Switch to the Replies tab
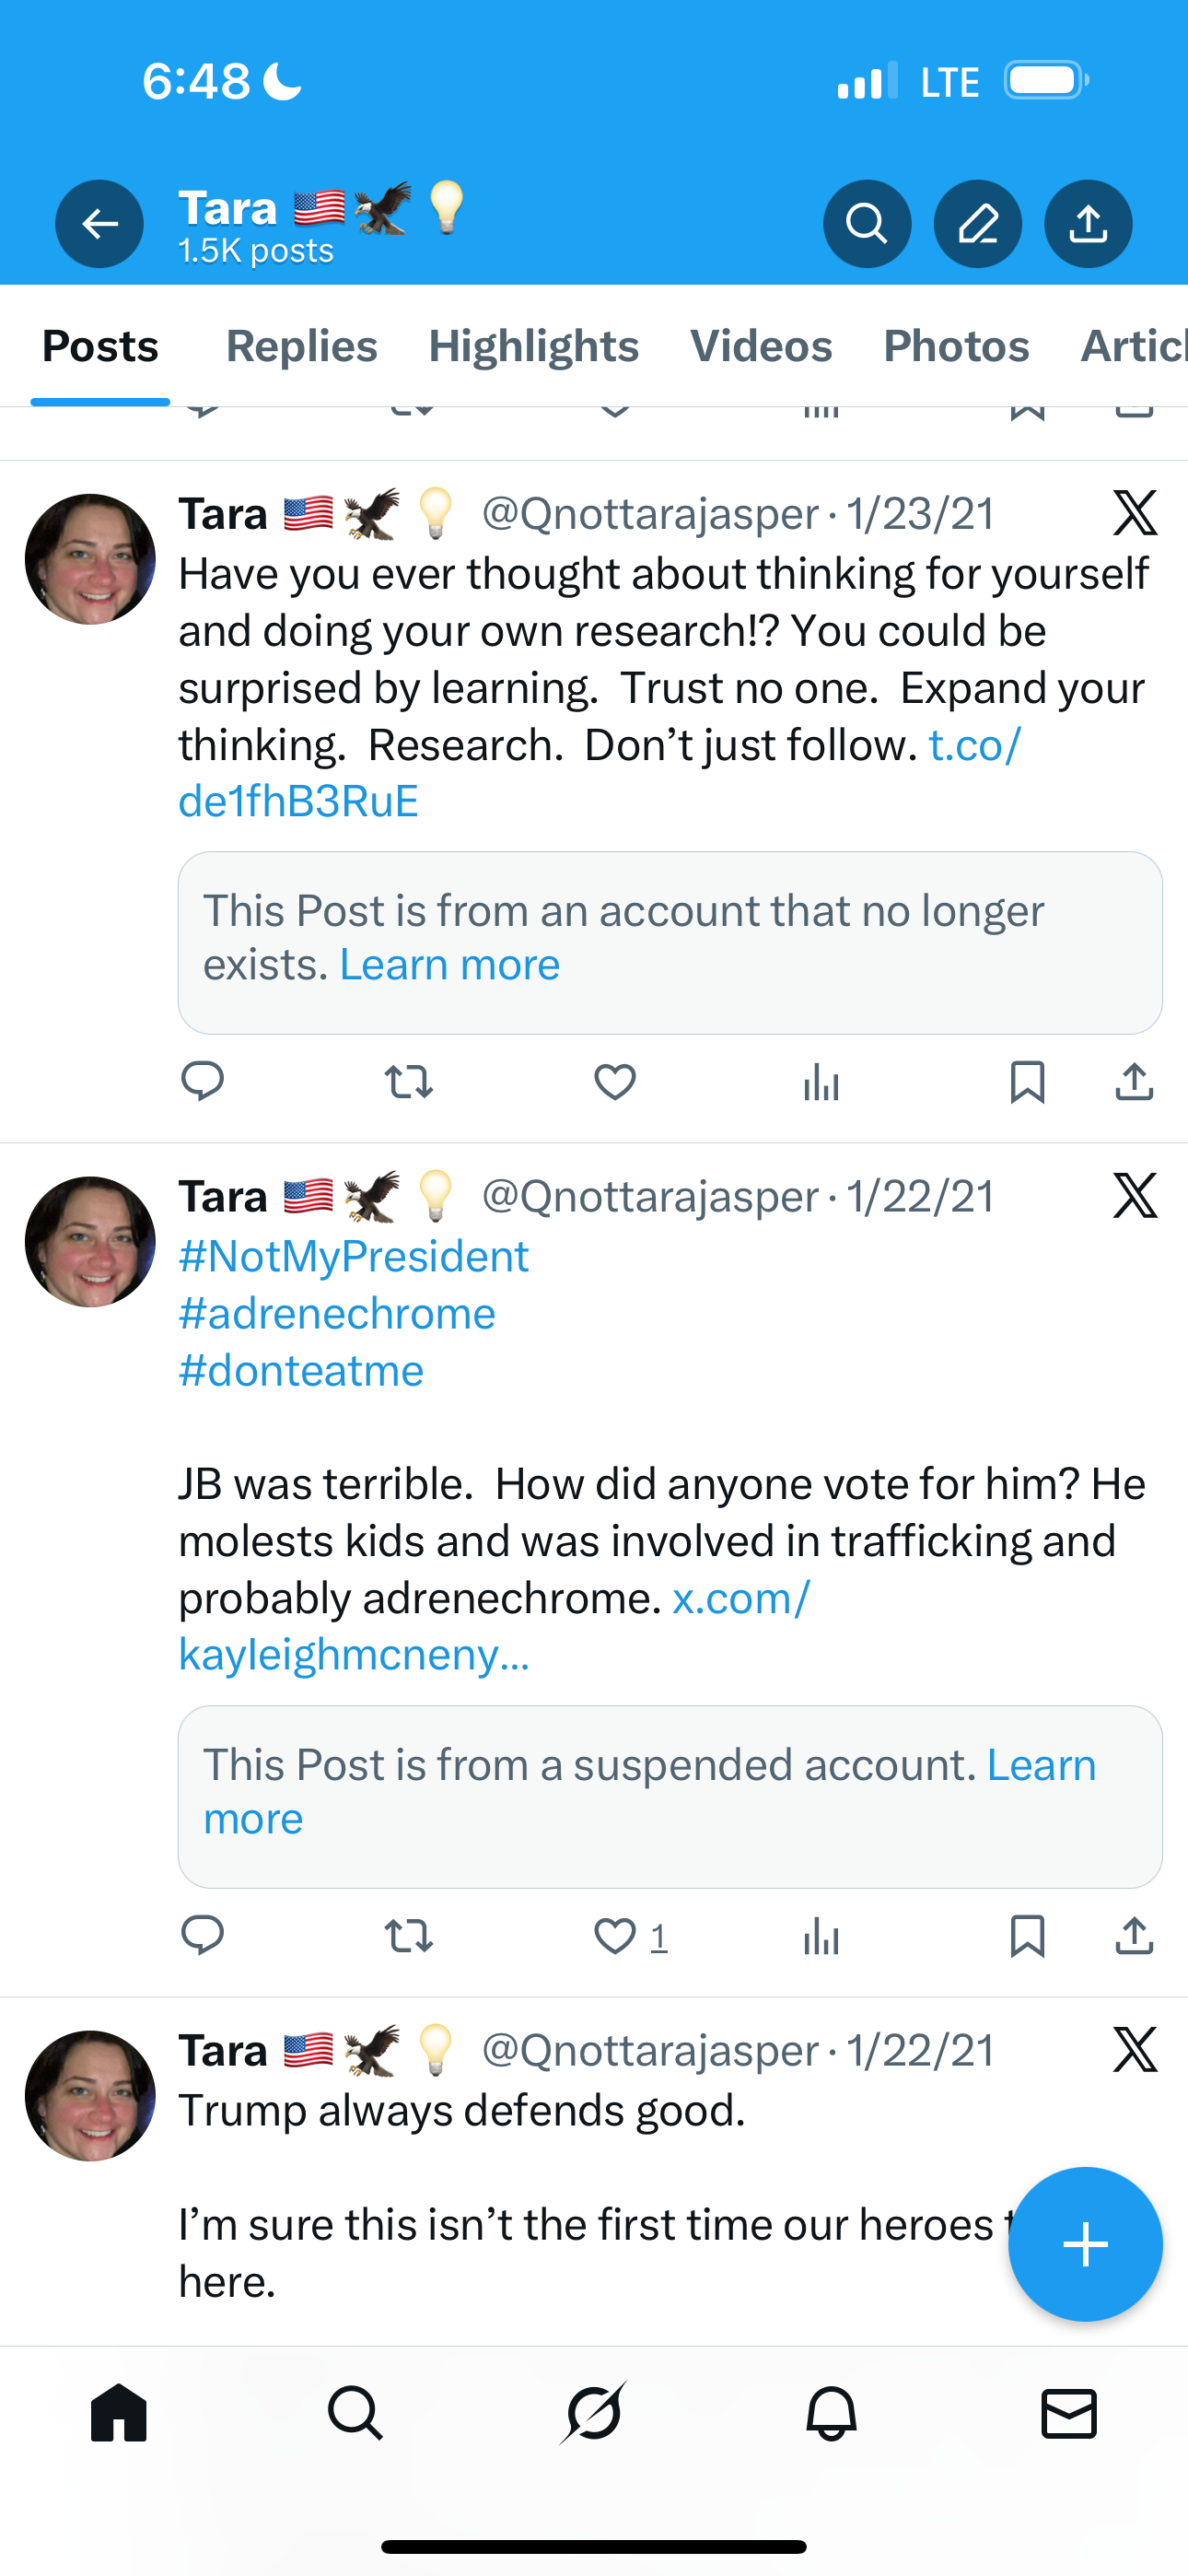This screenshot has height=2576, width=1188. pos(301,346)
